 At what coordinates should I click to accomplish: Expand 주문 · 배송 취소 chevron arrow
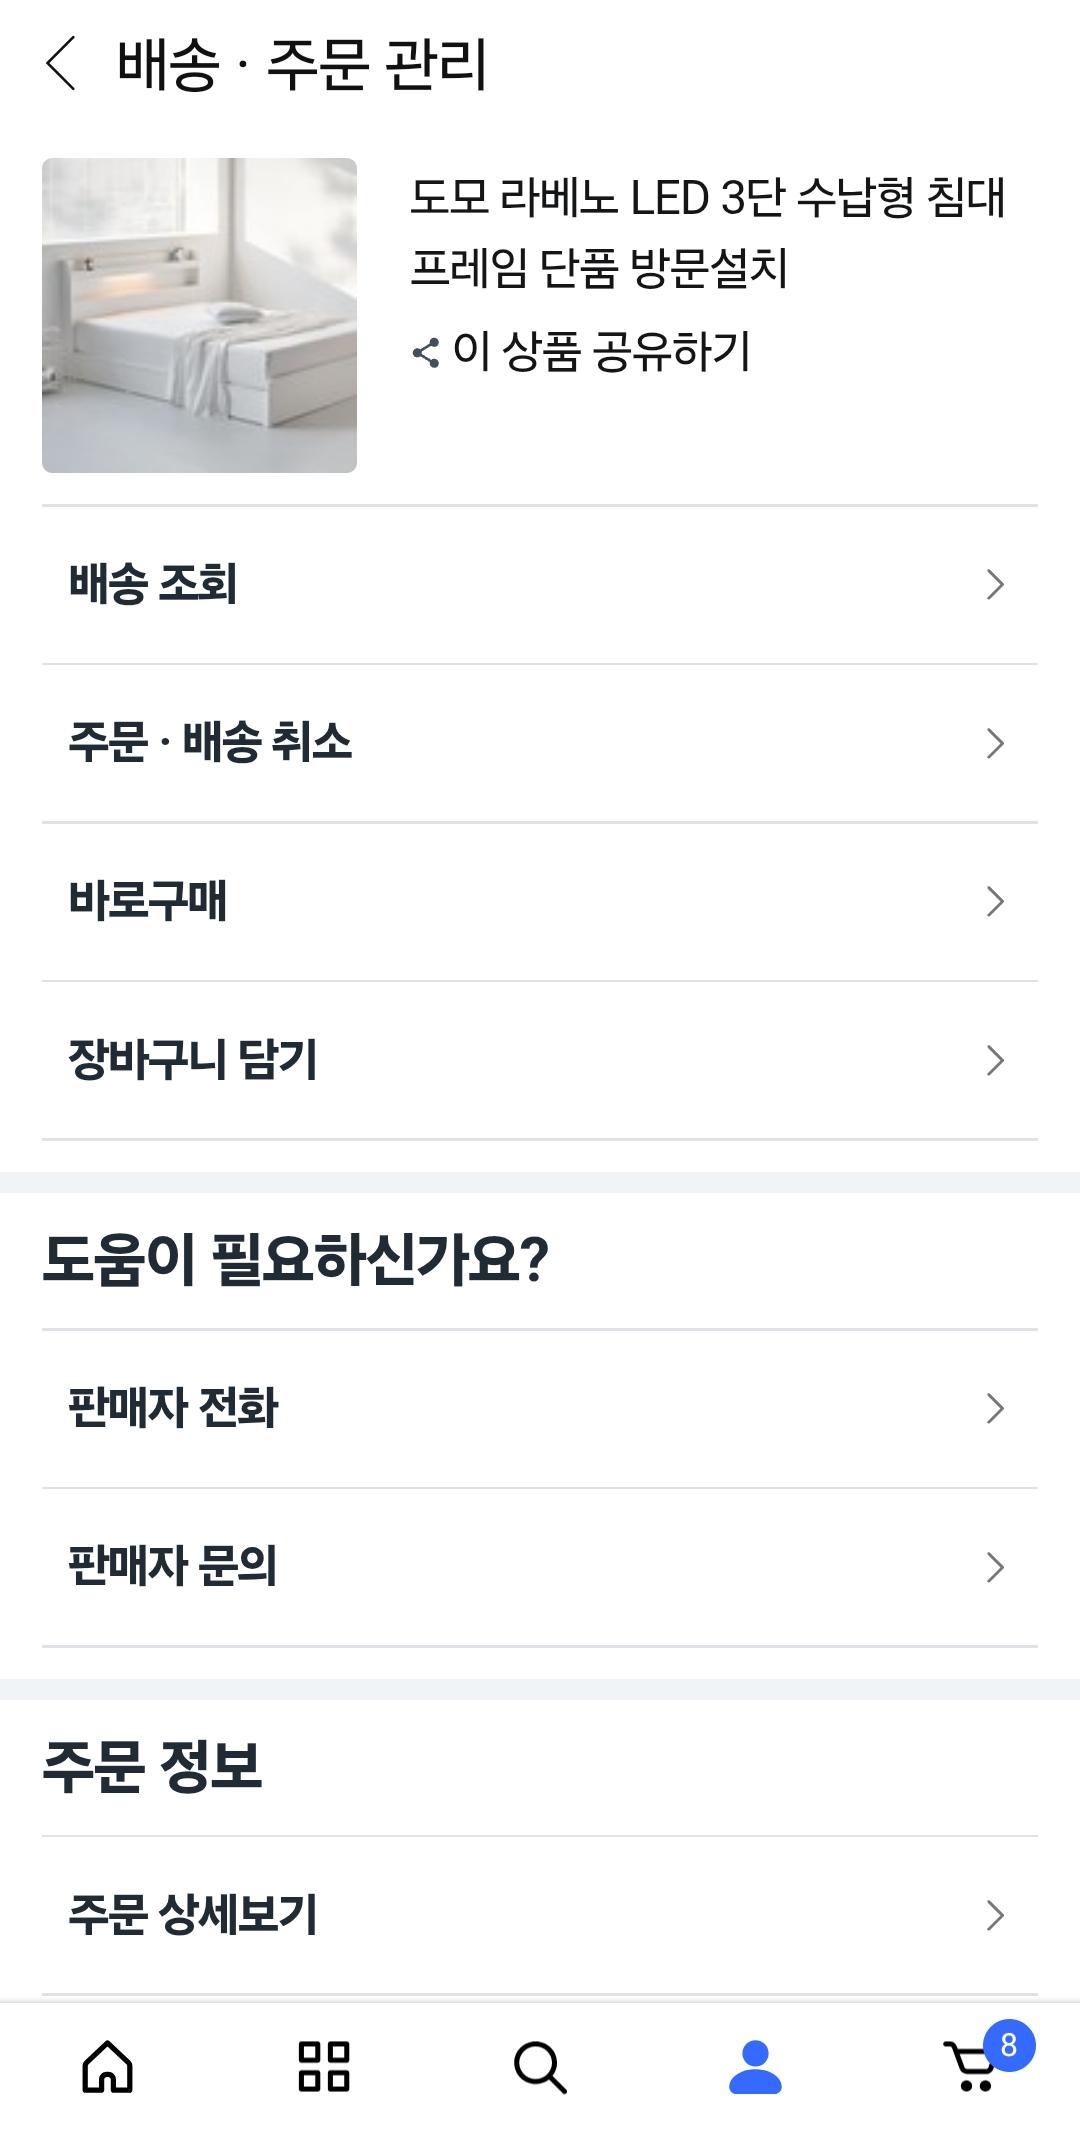pos(994,743)
